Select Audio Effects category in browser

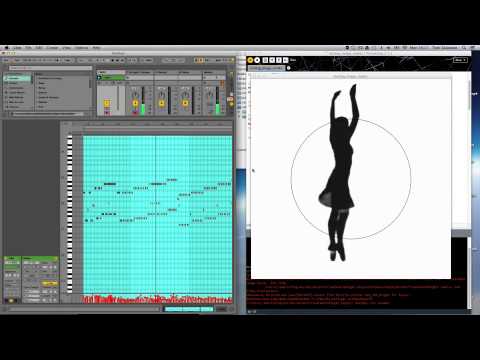click(17, 93)
